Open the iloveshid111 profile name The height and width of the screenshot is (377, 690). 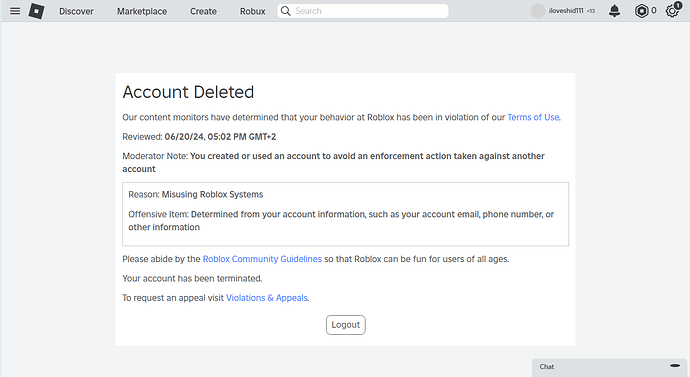566,11
